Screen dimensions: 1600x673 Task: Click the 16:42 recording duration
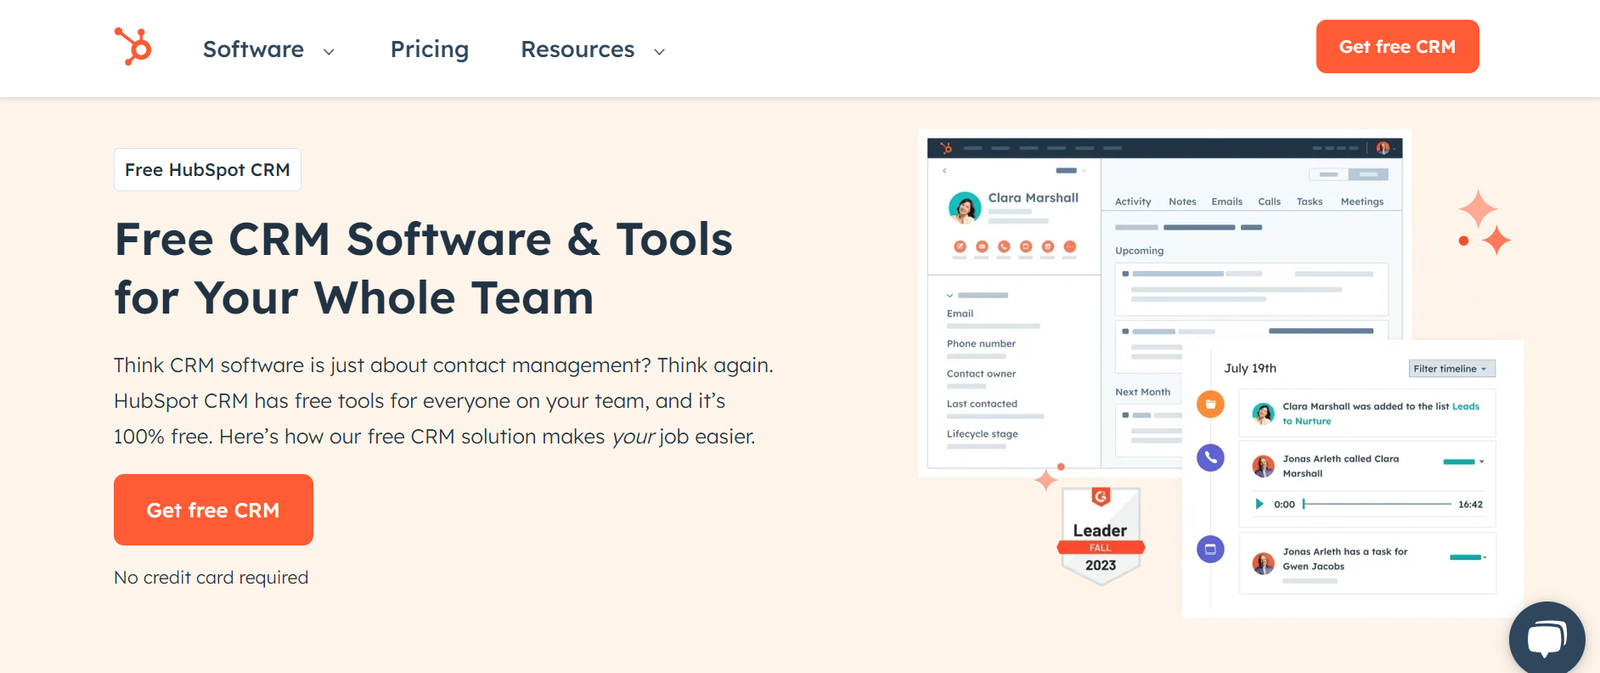(1470, 504)
